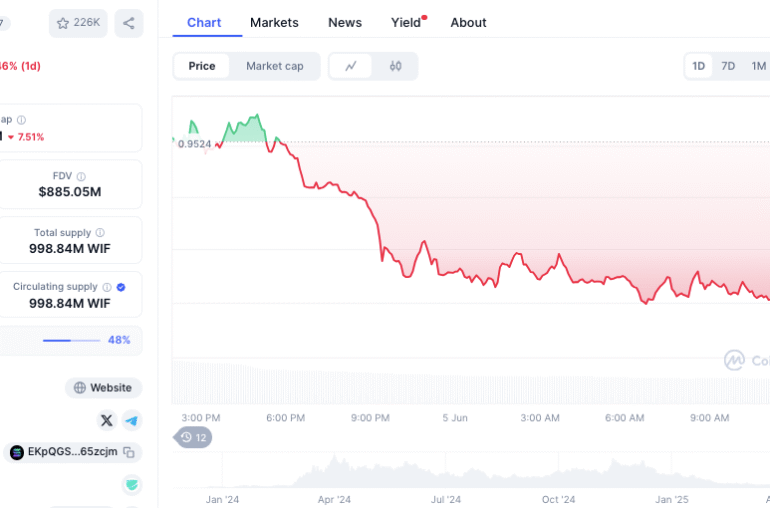The width and height of the screenshot is (770, 508).
Task: Copy the contract address icon
Action: 129,452
